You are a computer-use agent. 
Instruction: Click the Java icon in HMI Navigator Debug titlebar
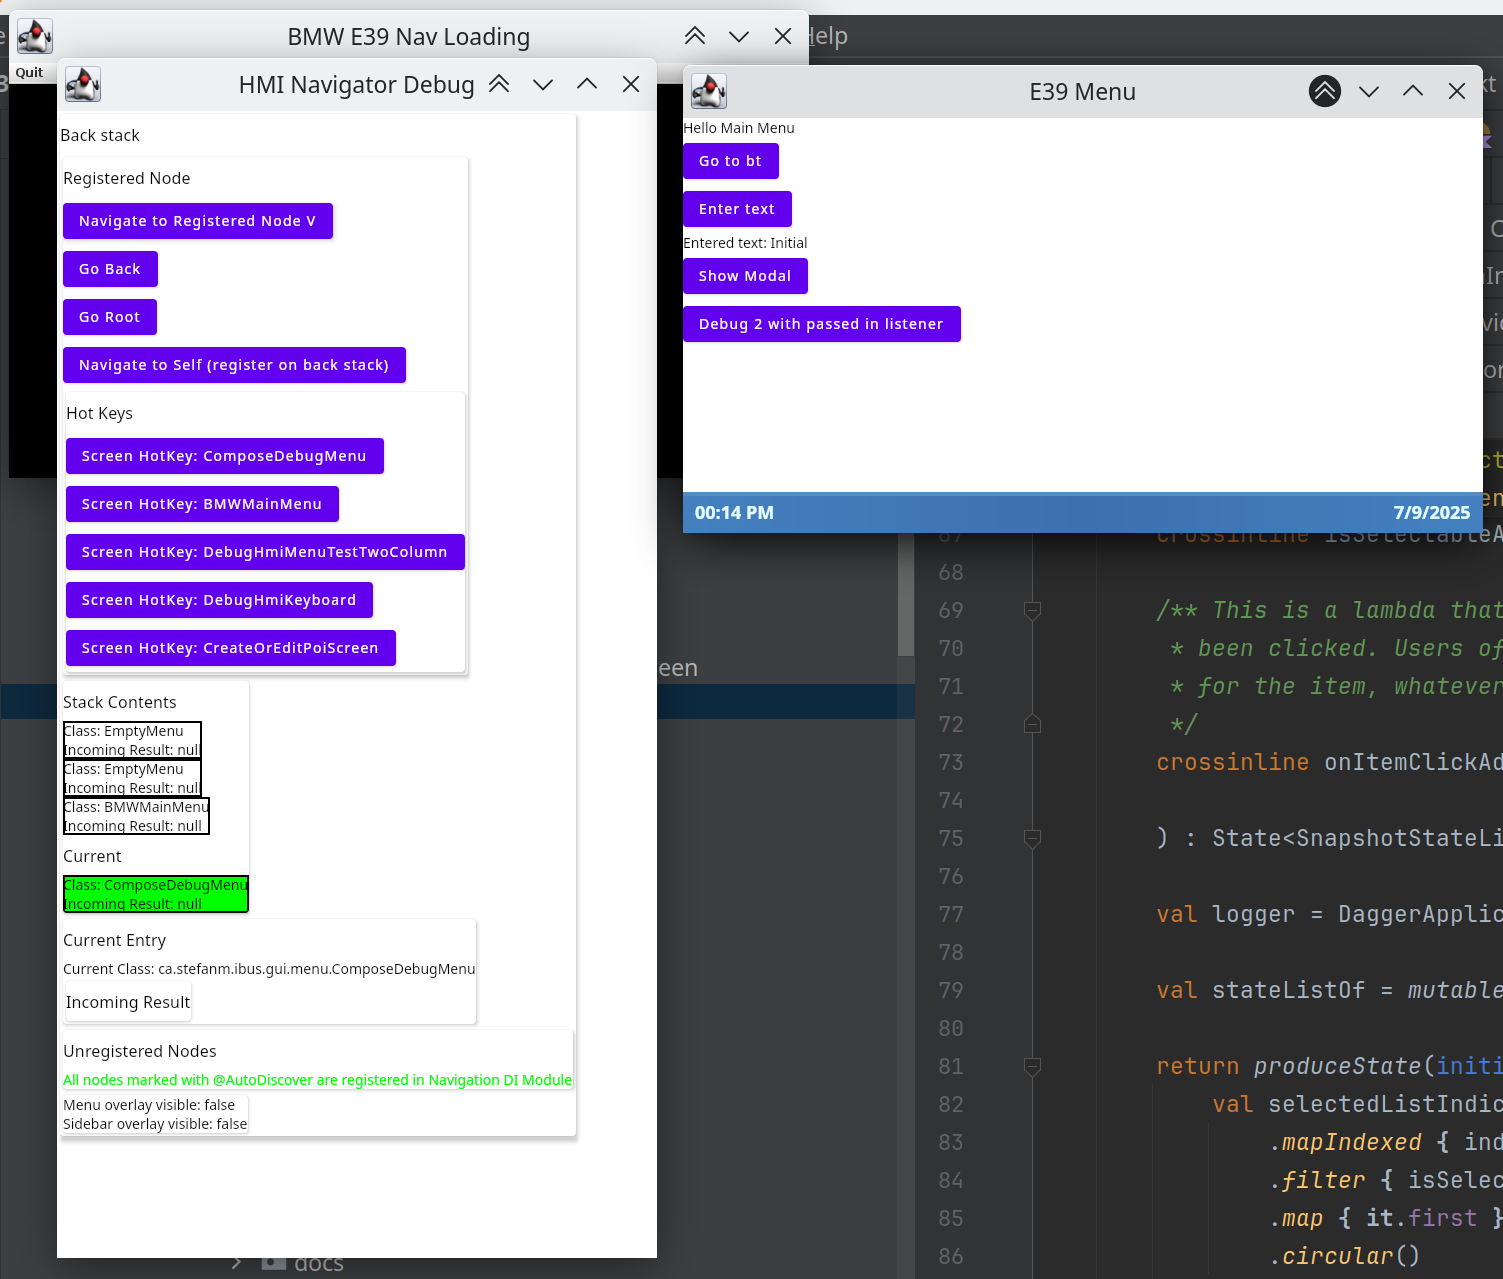(83, 85)
